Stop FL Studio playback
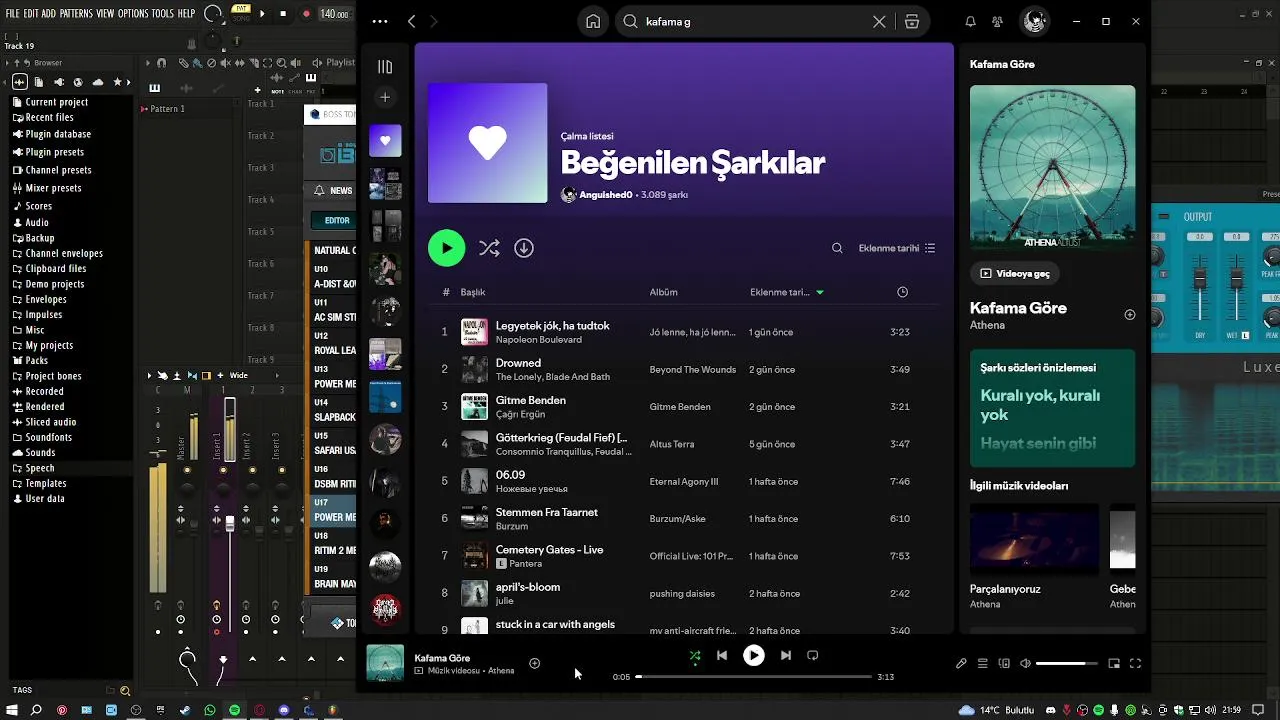This screenshot has width=1280, height=720. 284,14
